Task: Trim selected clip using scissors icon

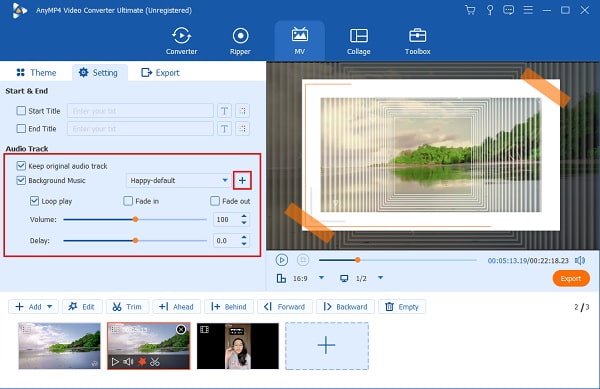Action: coord(155,361)
